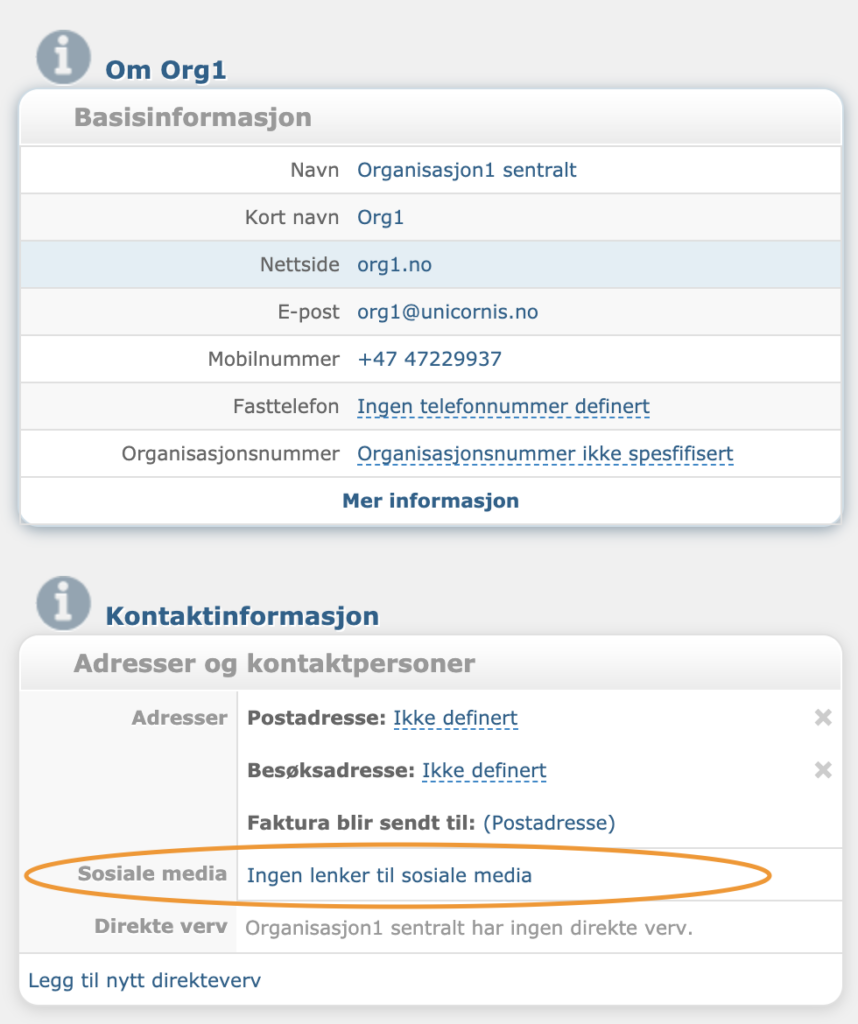Remove Postadresse with its X icon
This screenshot has width=858, height=1024.
823,718
